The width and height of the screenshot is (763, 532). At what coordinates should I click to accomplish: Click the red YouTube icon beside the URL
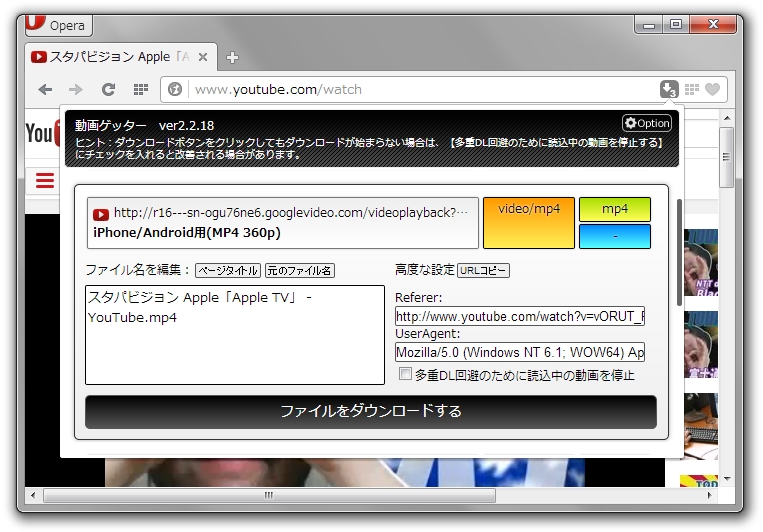click(x=101, y=214)
